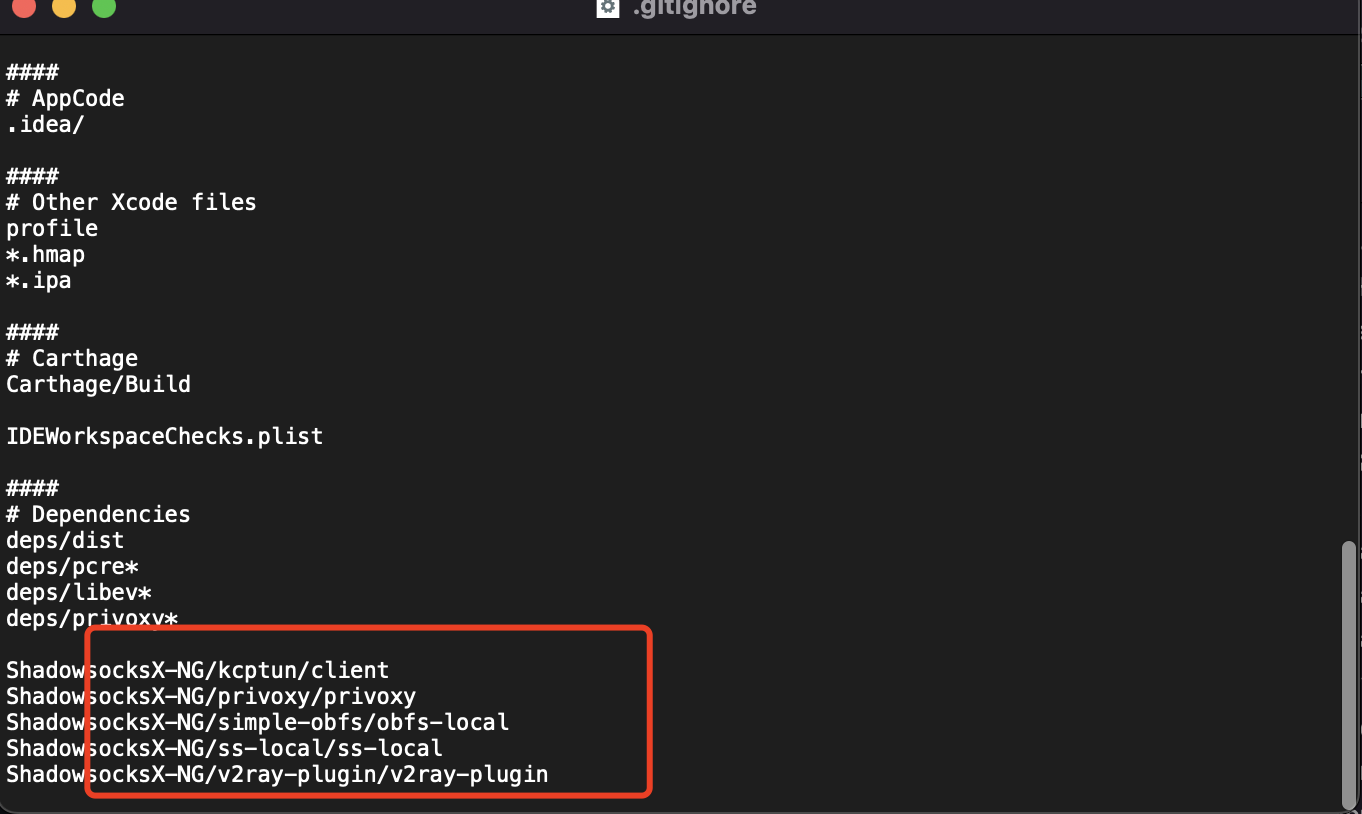Click the '# Dependencies' comment line
This screenshot has width=1362, height=814.
98,513
